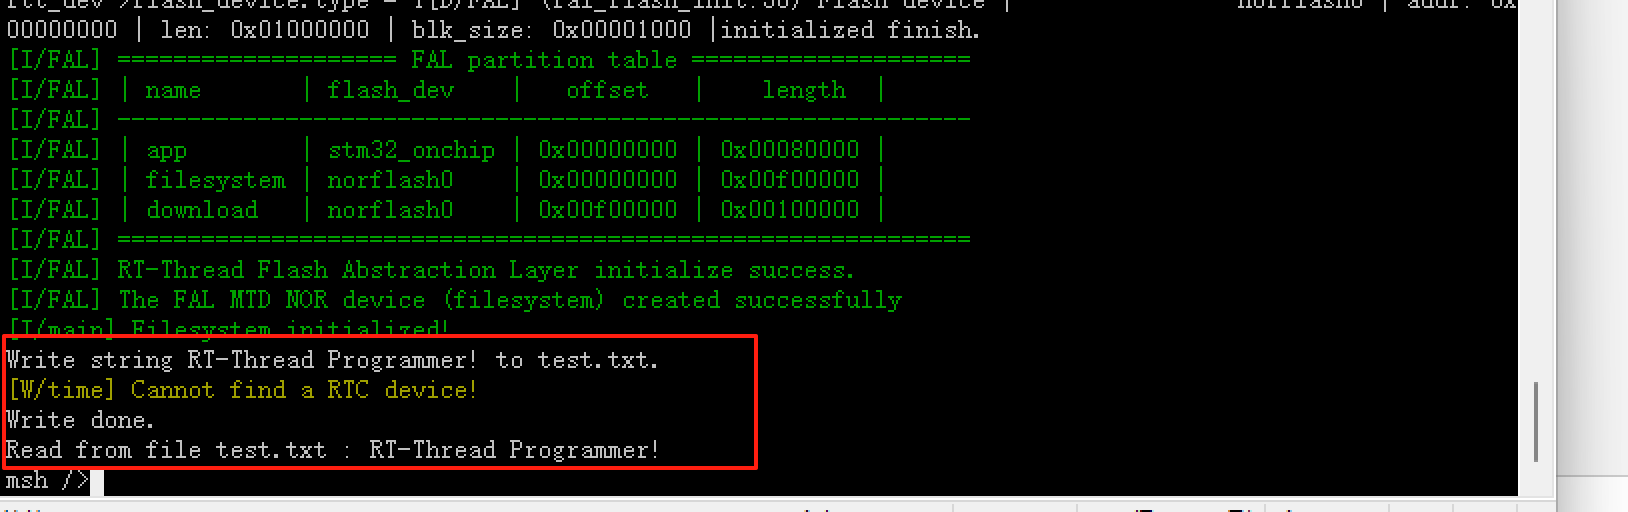Click the 'filesystem' partition name
The image size is (1628, 512).
click(x=215, y=180)
